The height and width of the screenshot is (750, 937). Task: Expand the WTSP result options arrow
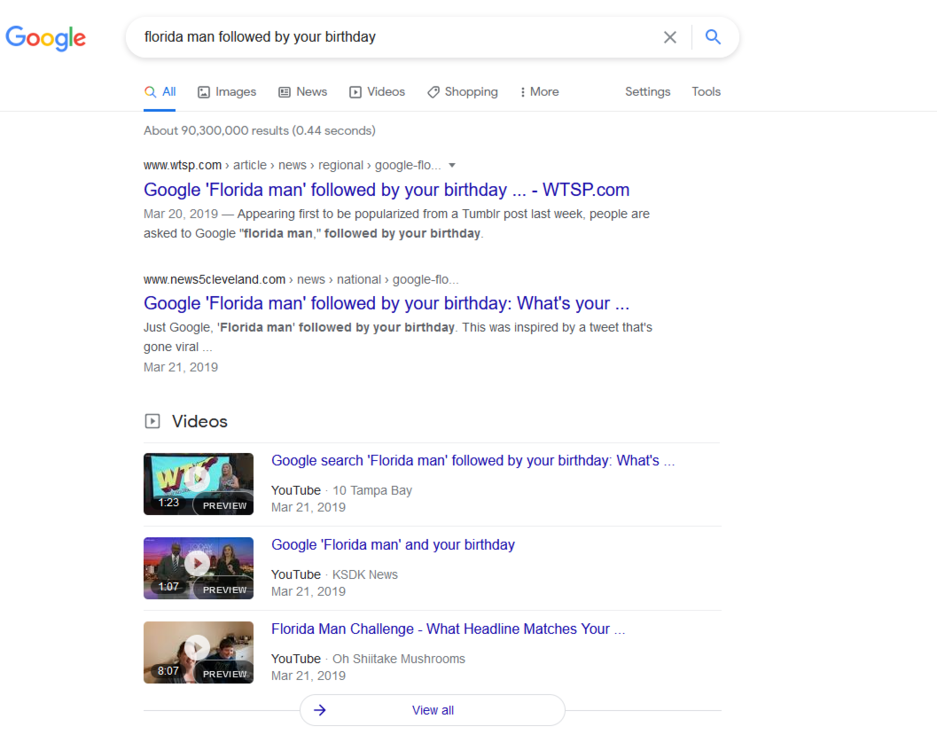pos(452,165)
